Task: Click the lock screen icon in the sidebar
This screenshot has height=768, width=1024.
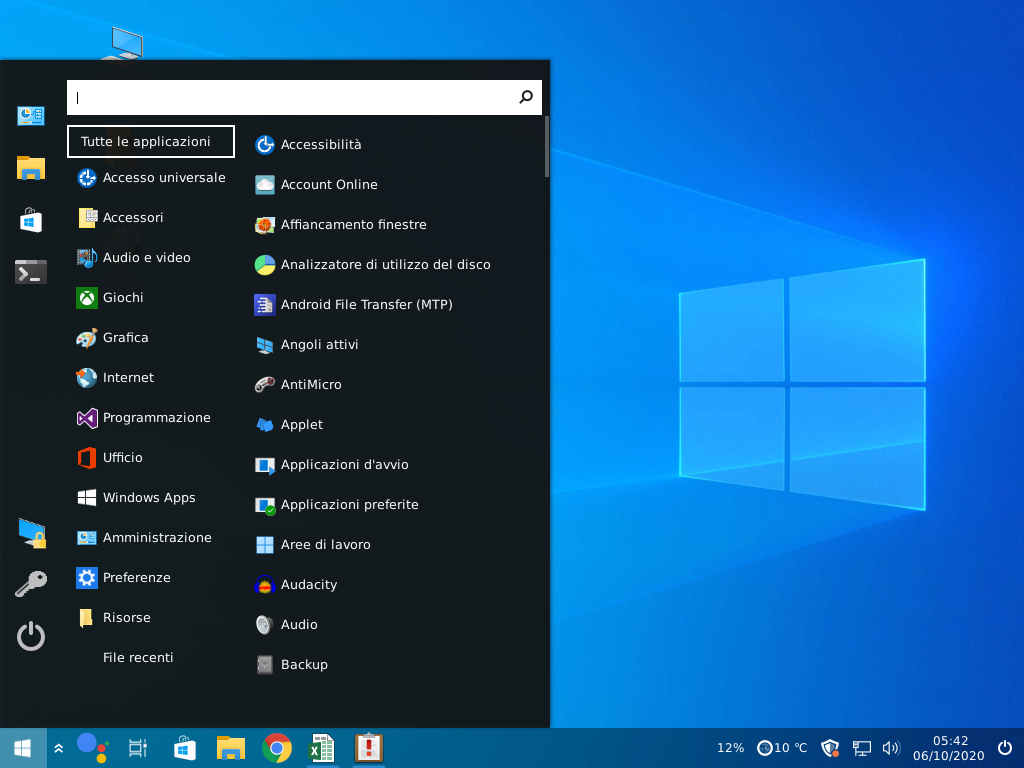Action: coord(32,533)
